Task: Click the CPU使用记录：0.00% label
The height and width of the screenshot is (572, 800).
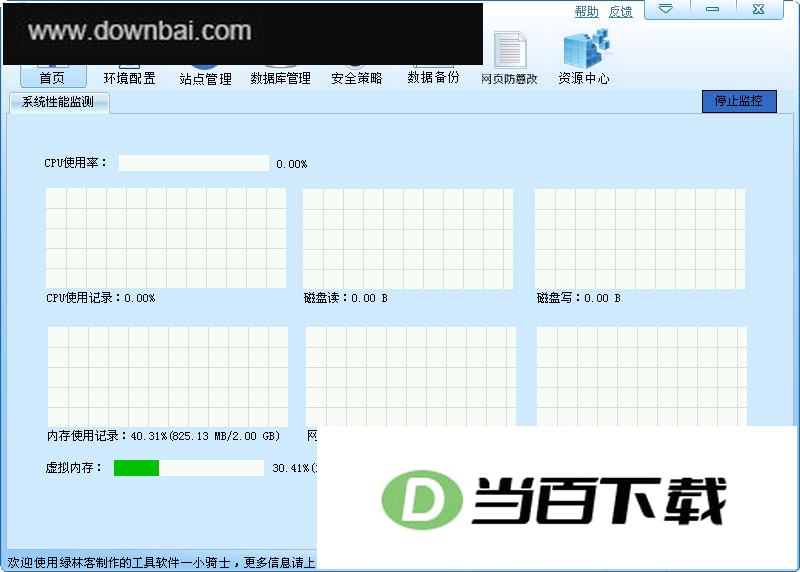Action: coord(101,298)
